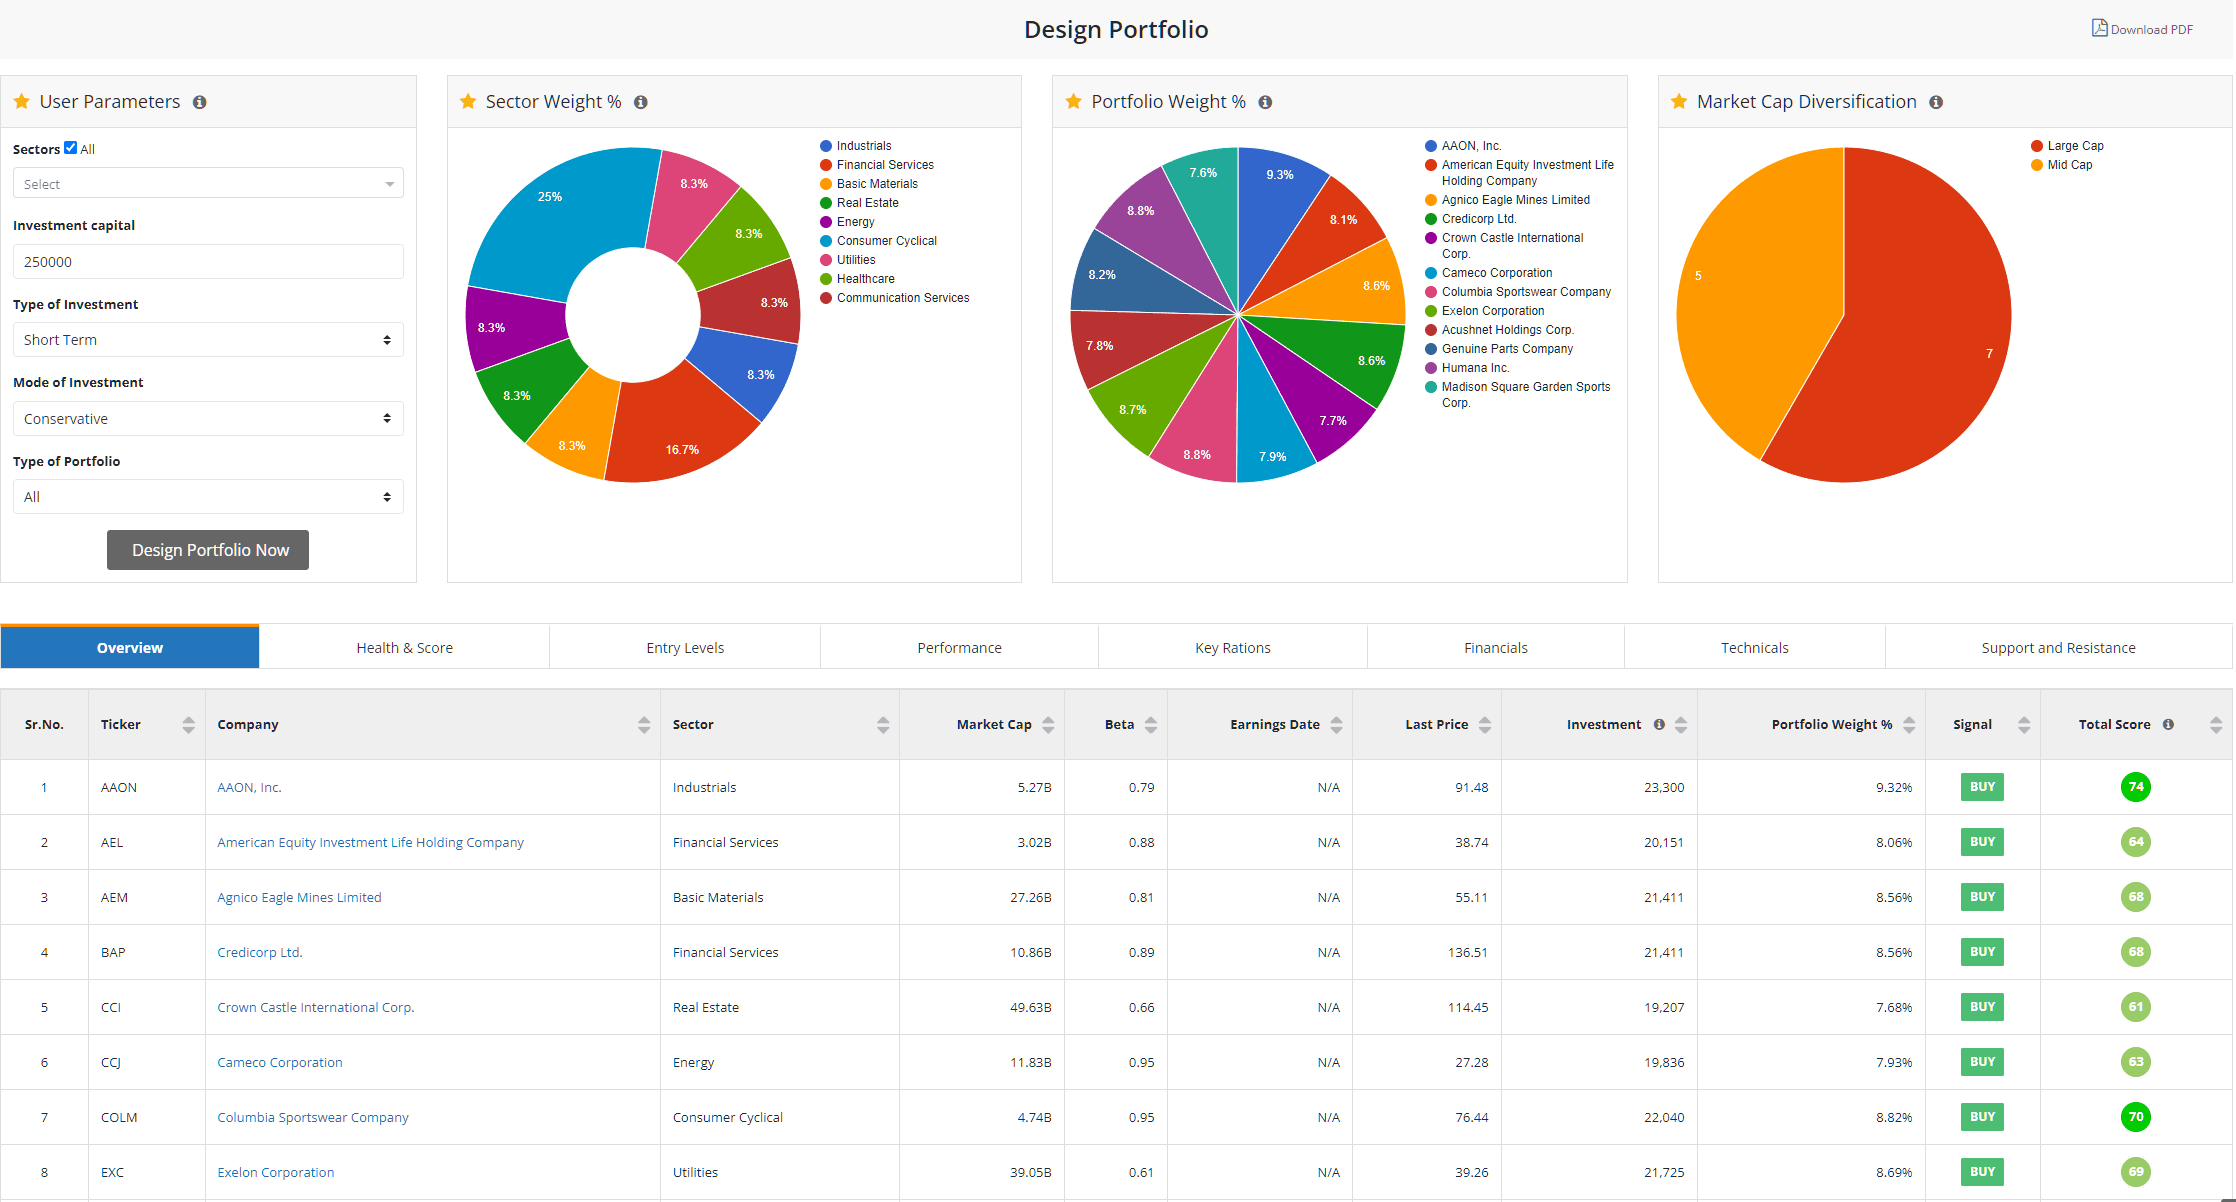Switch to the Health & Score tab
The image size is (2236, 1202).
404,647
